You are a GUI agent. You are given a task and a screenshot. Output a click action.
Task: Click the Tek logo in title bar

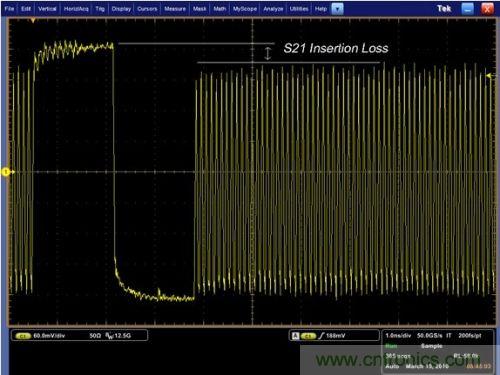click(444, 9)
